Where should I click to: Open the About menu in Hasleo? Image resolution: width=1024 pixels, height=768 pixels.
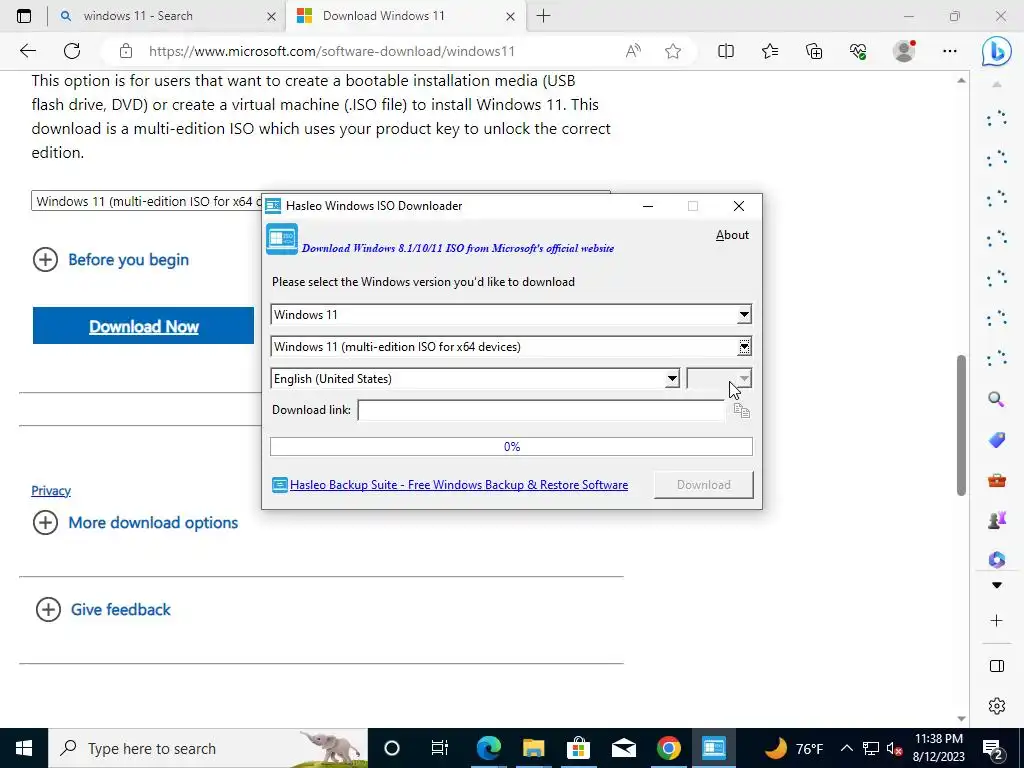(x=732, y=235)
